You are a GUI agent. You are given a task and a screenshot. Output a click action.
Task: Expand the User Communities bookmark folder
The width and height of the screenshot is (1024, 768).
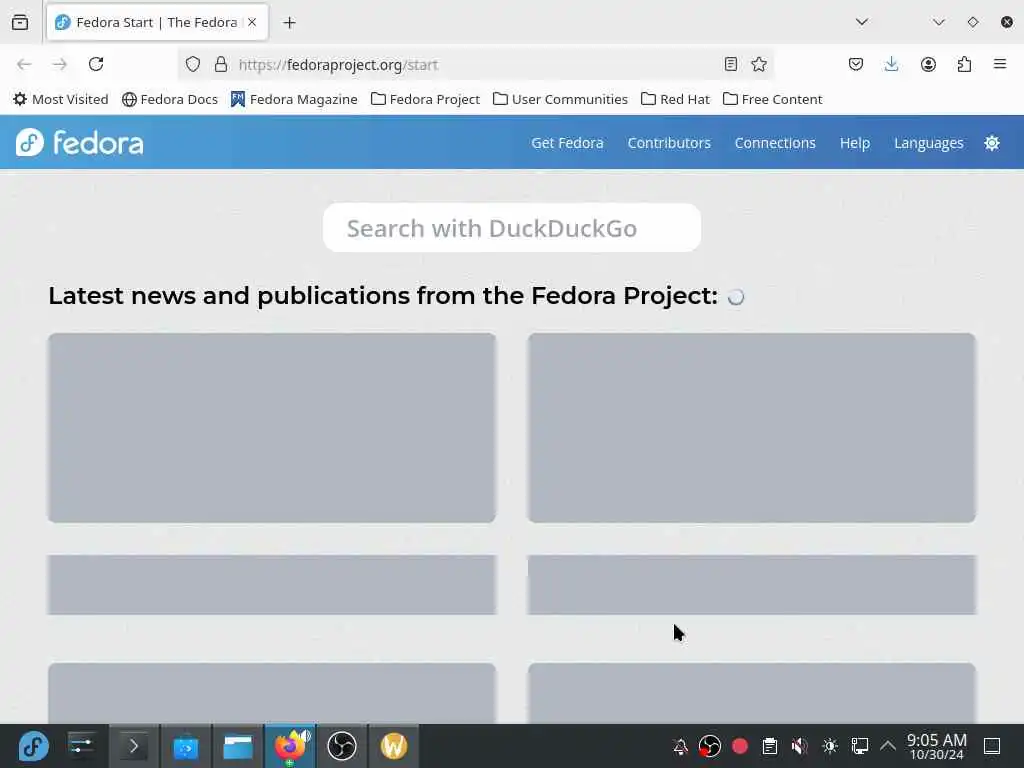click(x=560, y=99)
